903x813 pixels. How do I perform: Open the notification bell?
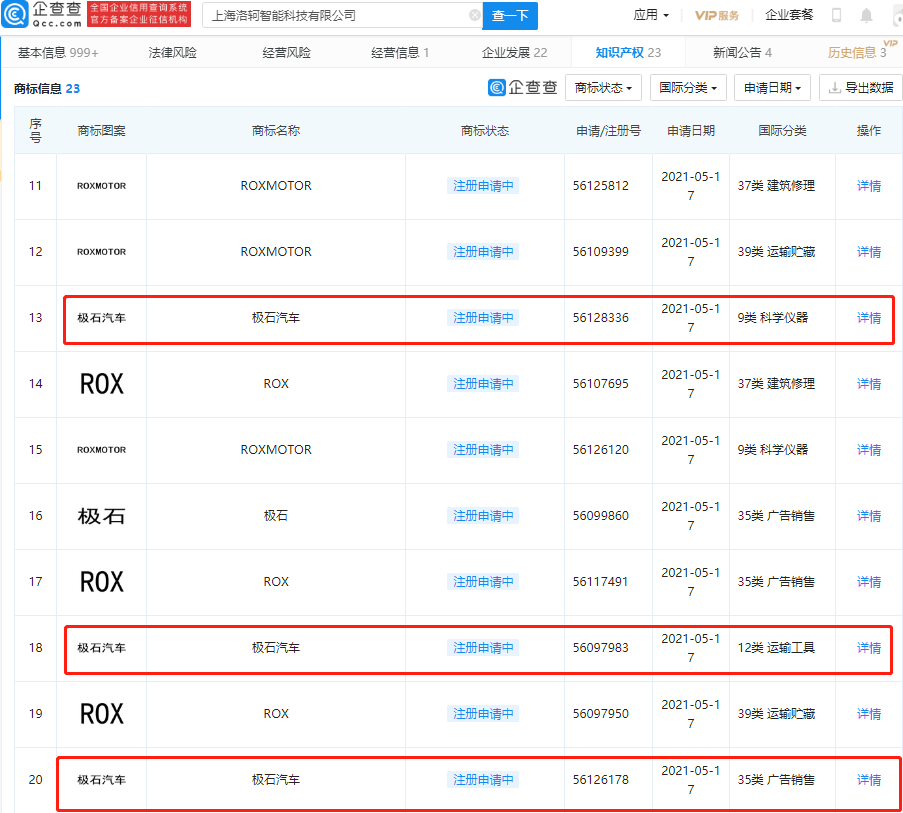[866, 16]
